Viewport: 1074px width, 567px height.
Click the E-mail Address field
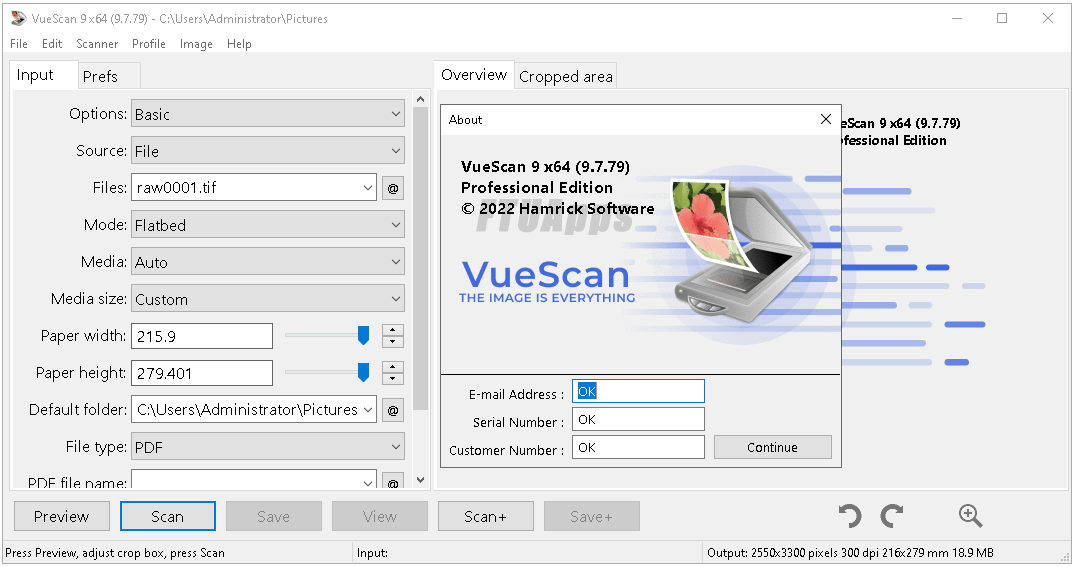(x=638, y=391)
